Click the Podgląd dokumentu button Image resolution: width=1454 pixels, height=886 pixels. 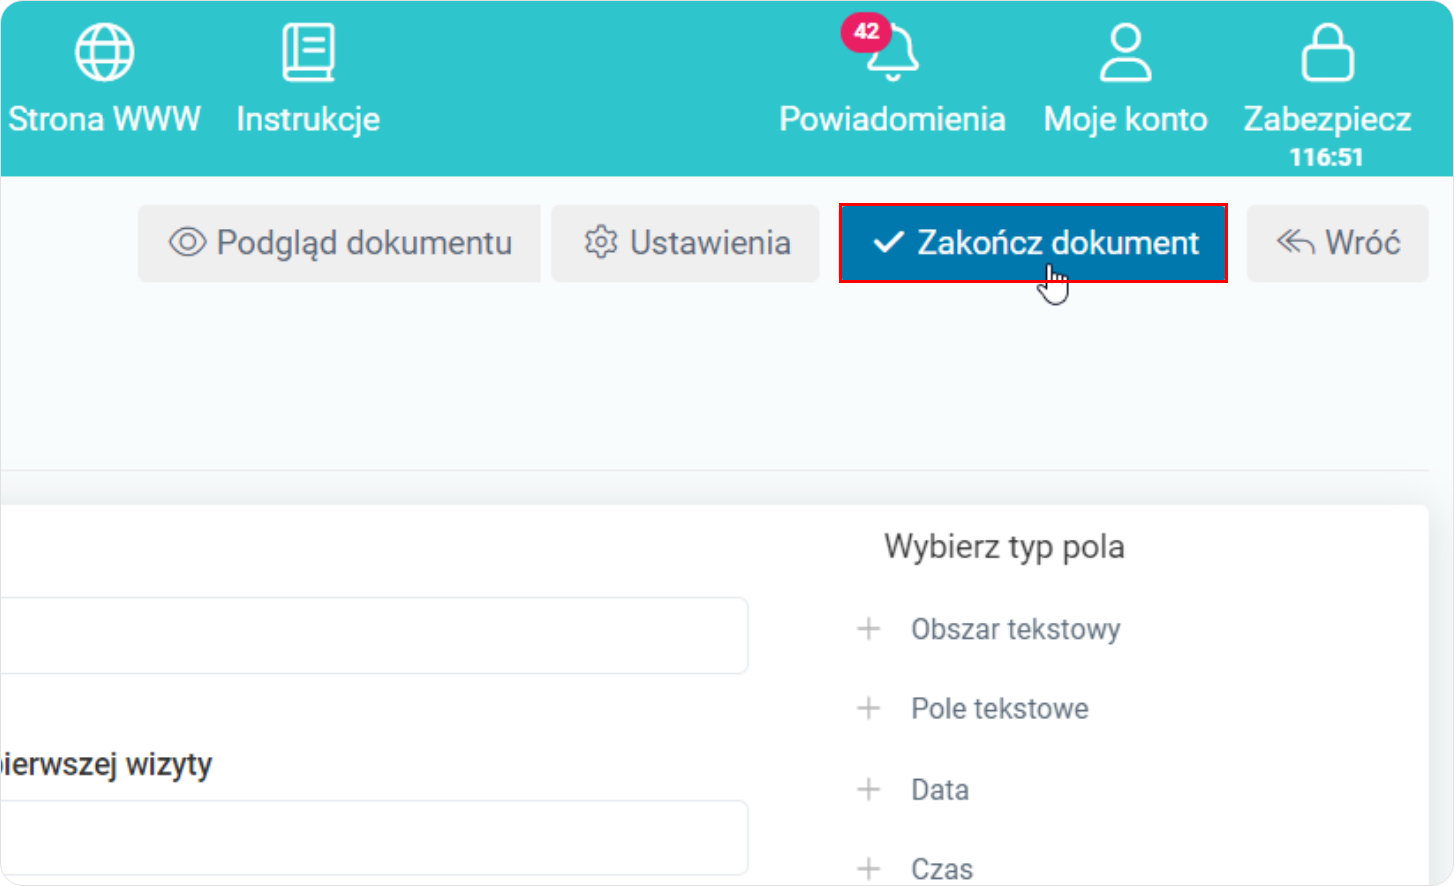tap(339, 243)
